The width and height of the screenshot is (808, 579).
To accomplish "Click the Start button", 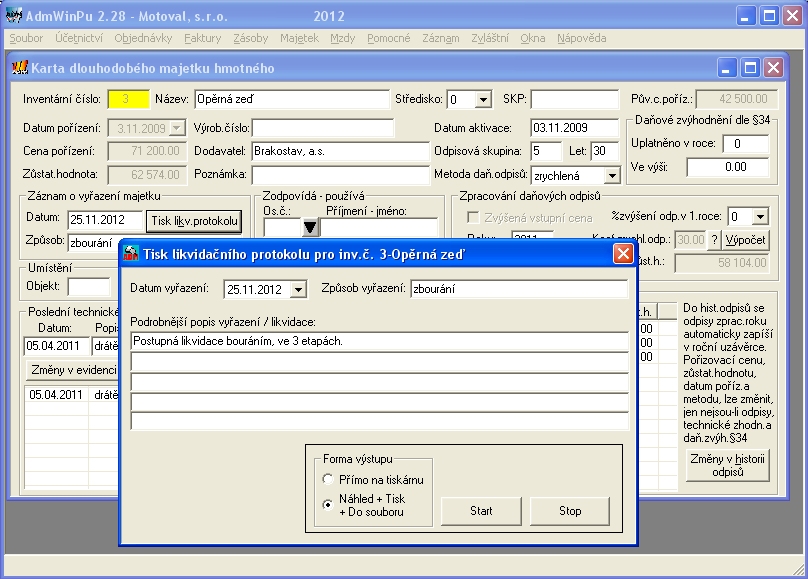I will [481, 511].
